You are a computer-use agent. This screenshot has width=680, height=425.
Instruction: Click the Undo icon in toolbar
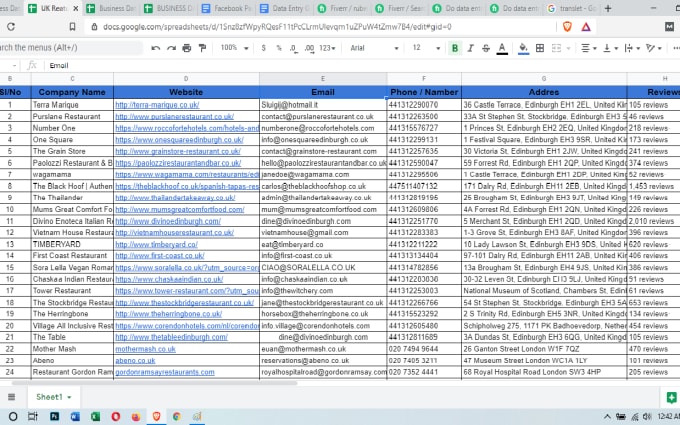click(x=156, y=48)
